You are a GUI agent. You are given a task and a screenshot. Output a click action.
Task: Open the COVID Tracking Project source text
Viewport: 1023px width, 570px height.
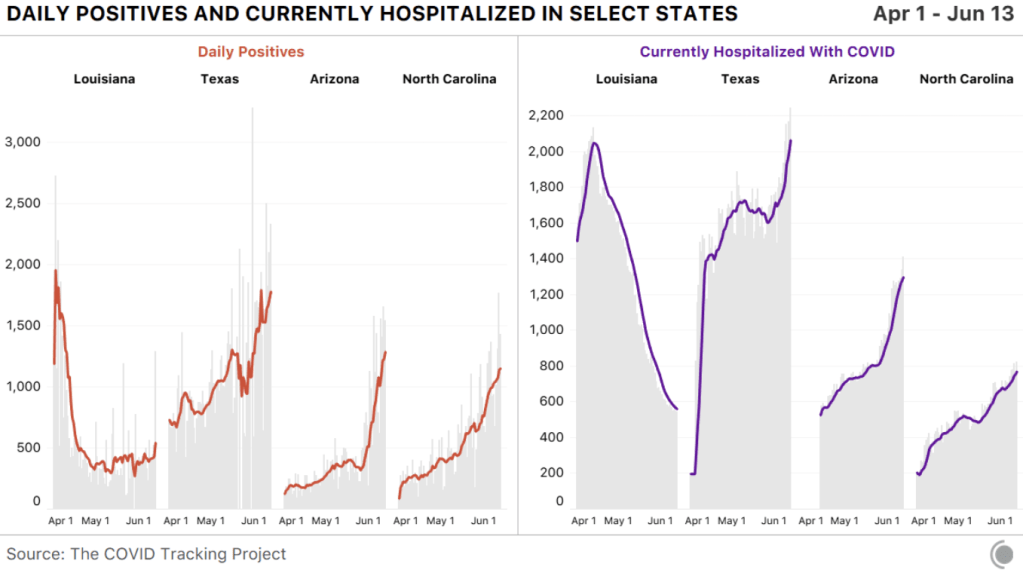pyautogui.click(x=146, y=554)
